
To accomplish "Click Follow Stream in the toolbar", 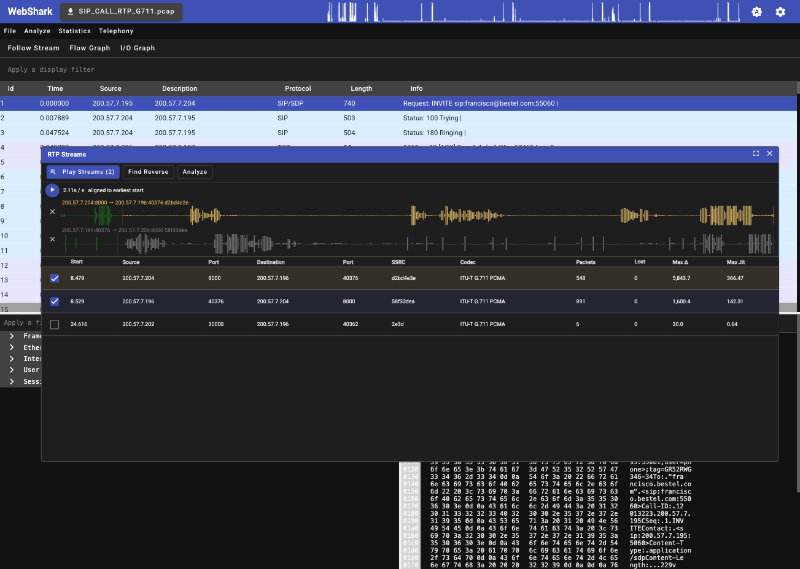I will point(33,48).
